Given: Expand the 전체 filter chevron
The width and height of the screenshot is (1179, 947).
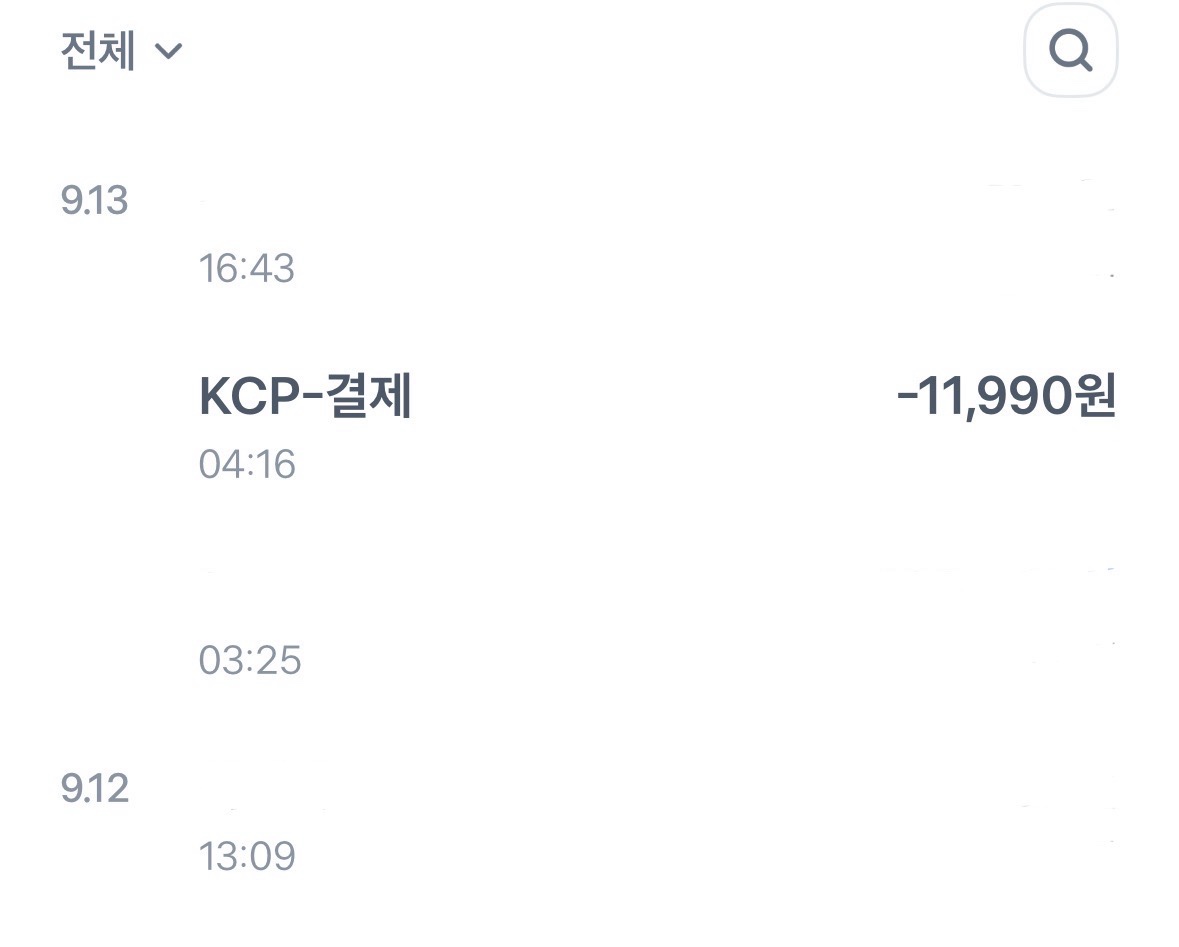Looking at the screenshot, I should [x=169, y=51].
